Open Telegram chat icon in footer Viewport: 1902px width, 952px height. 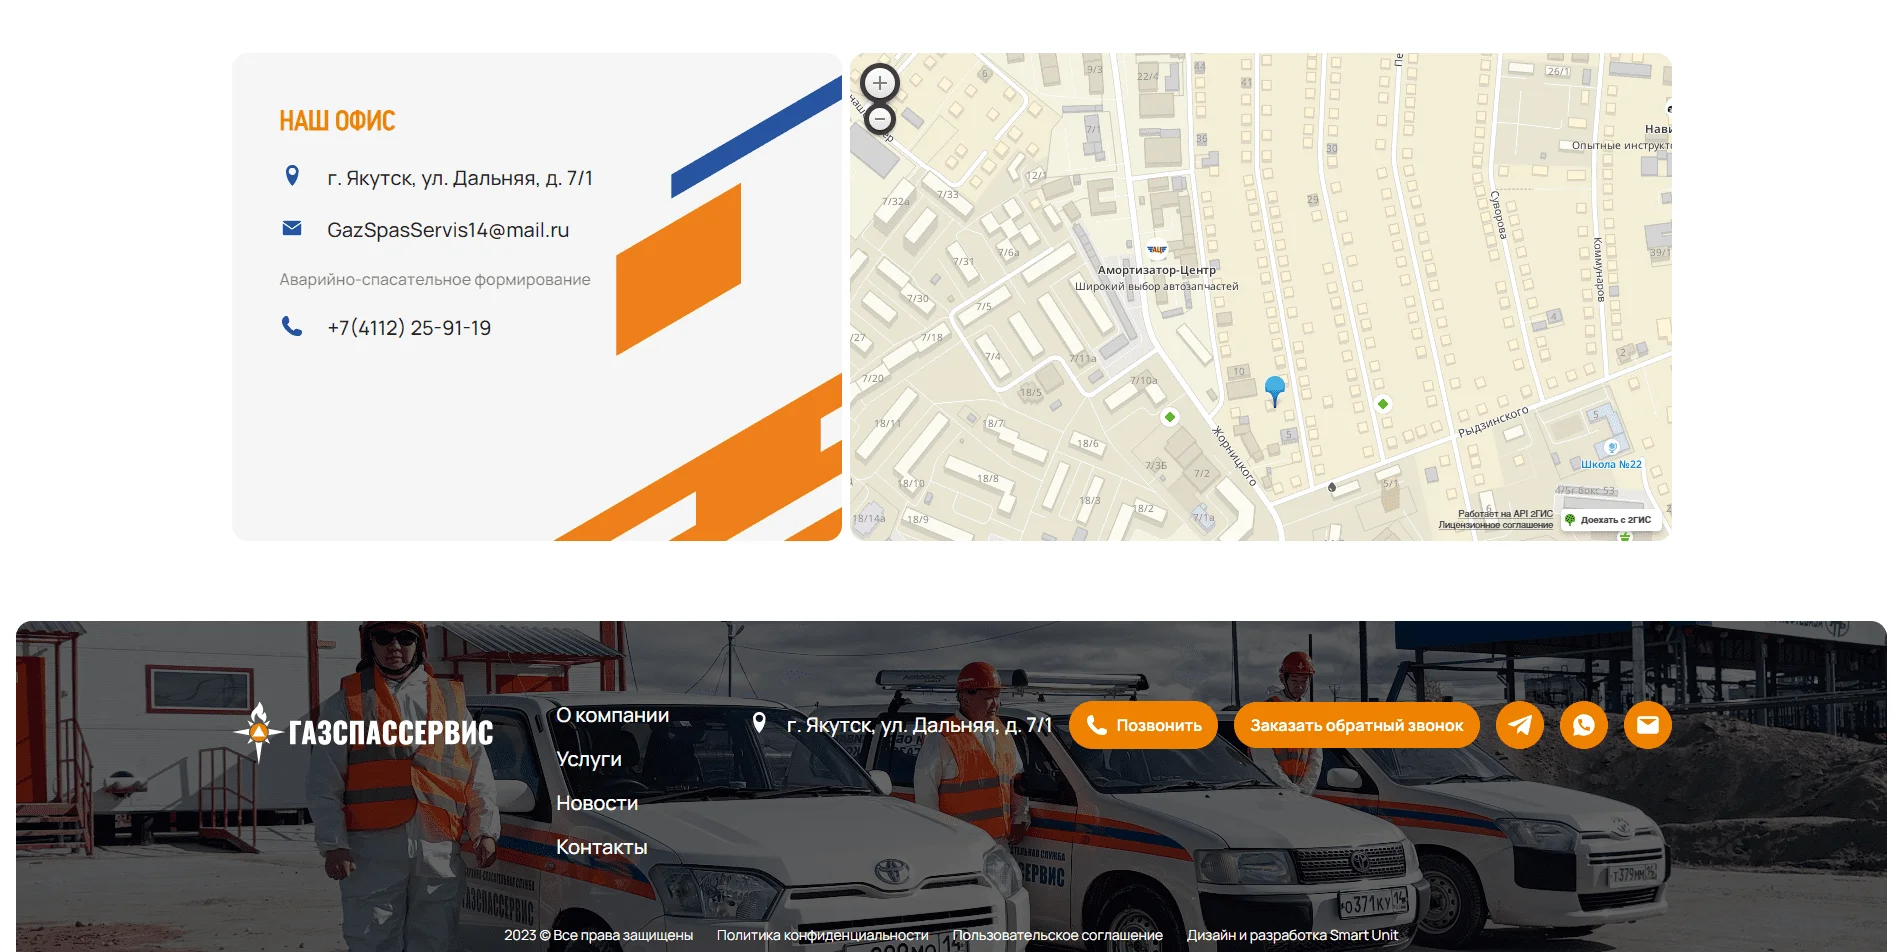click(1520, 725)
